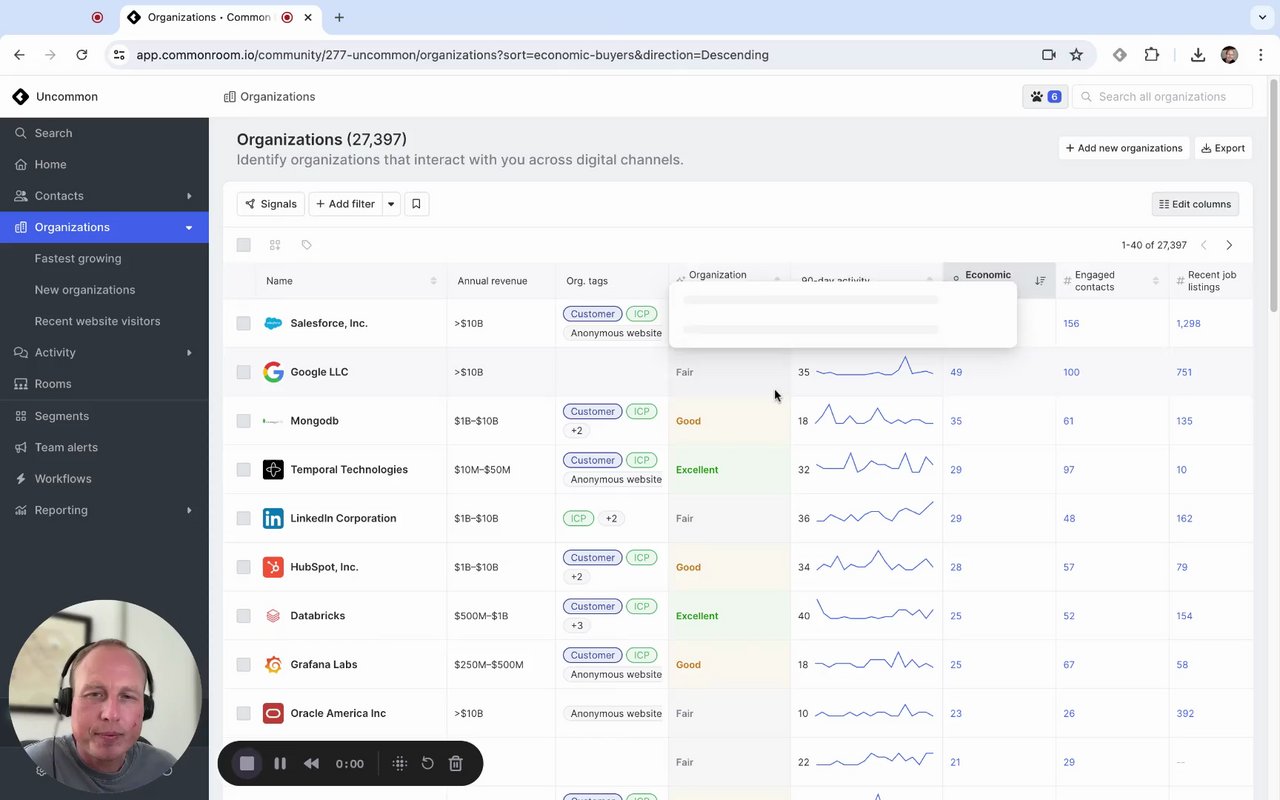Open the Mongodb organization link
Image resolution: width=1280 pixels, height=800 pixels.
point(314,421)
